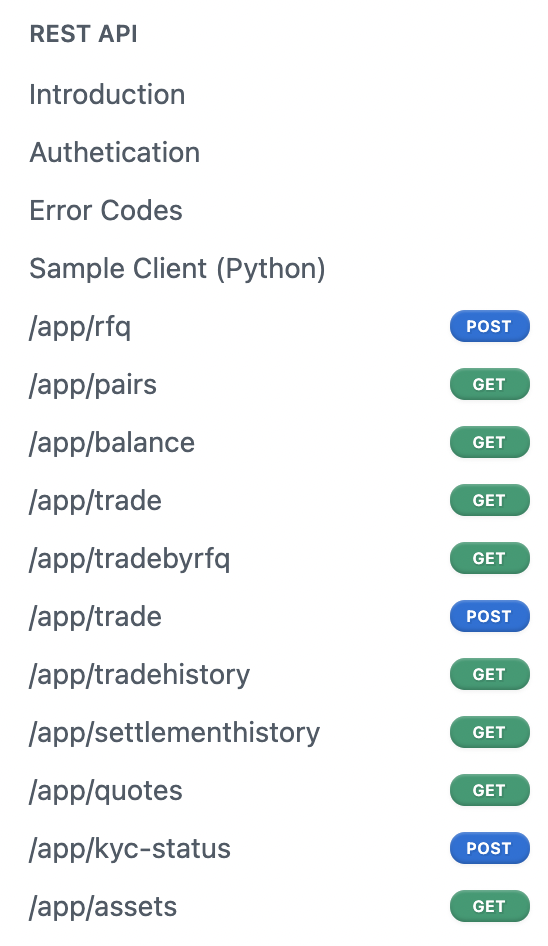Go to Error Codes documentation
This screenshot has height=946, width=548.
[106, 211]
